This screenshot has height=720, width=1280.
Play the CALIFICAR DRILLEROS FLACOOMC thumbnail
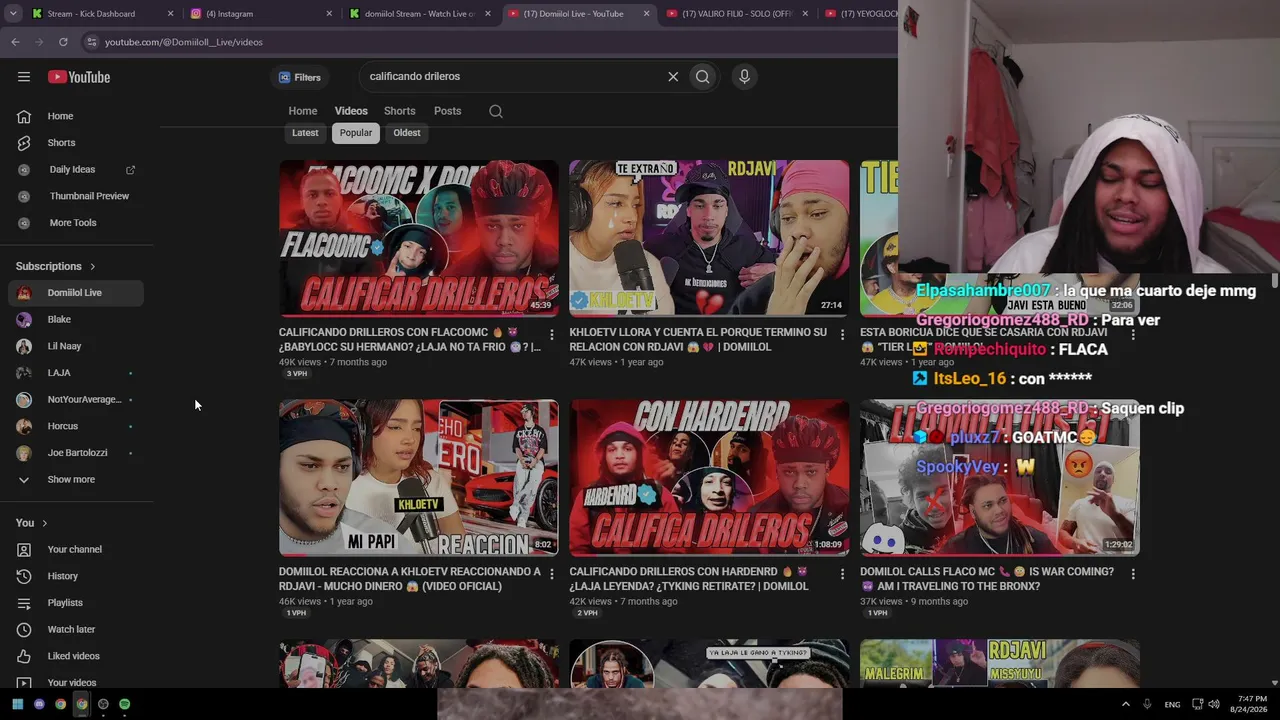click(419, 238)
